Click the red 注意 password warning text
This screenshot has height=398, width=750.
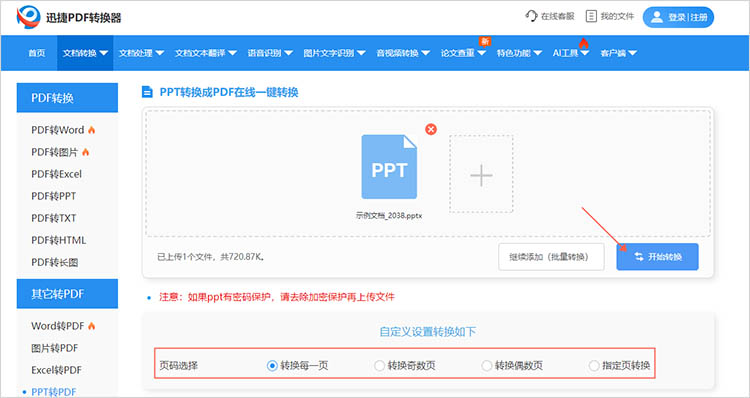pos(276,297)
